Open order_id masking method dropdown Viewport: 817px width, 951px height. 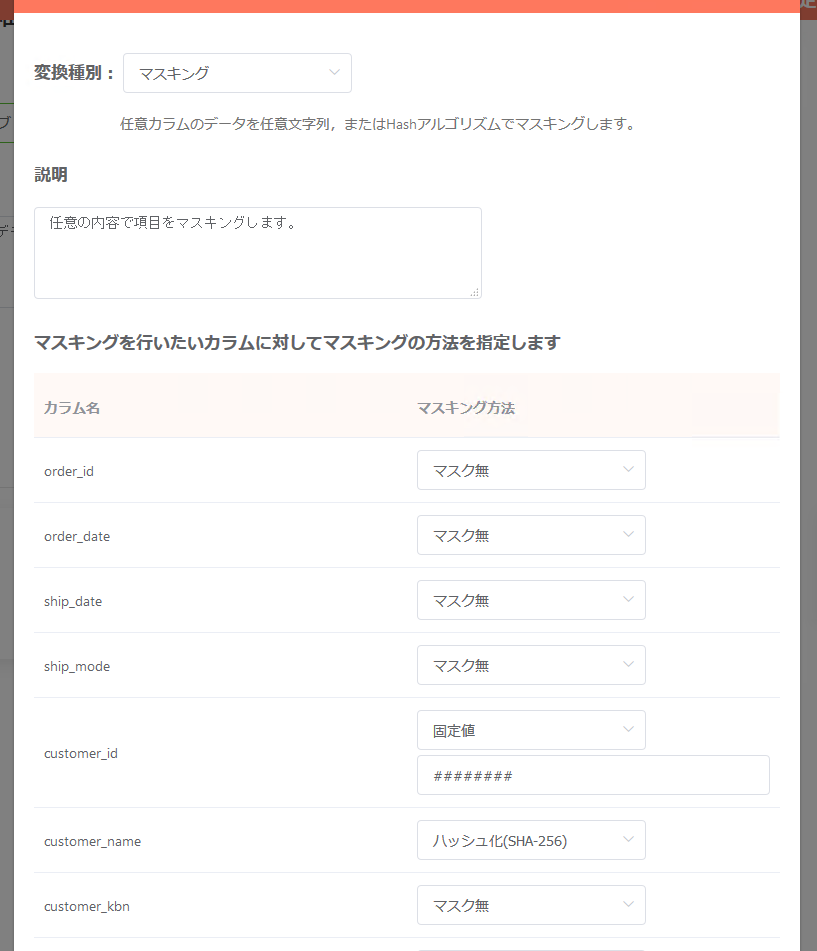pos(531,470)
